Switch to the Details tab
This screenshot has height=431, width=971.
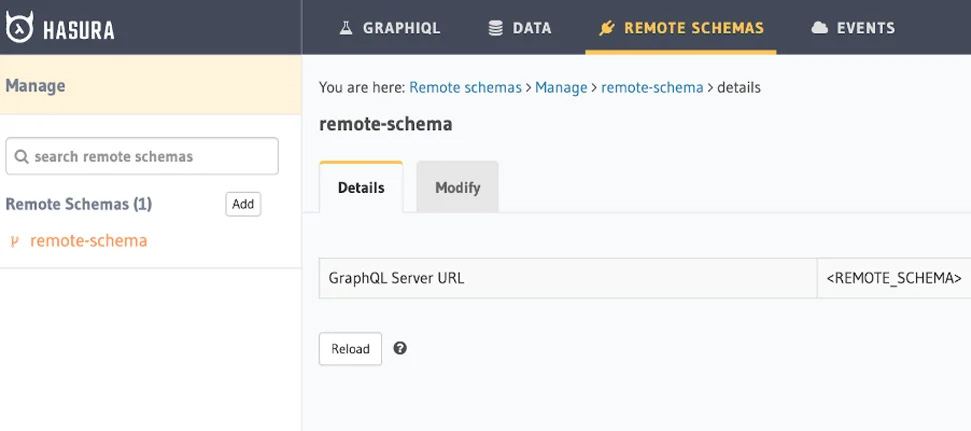tap(361, 188)
